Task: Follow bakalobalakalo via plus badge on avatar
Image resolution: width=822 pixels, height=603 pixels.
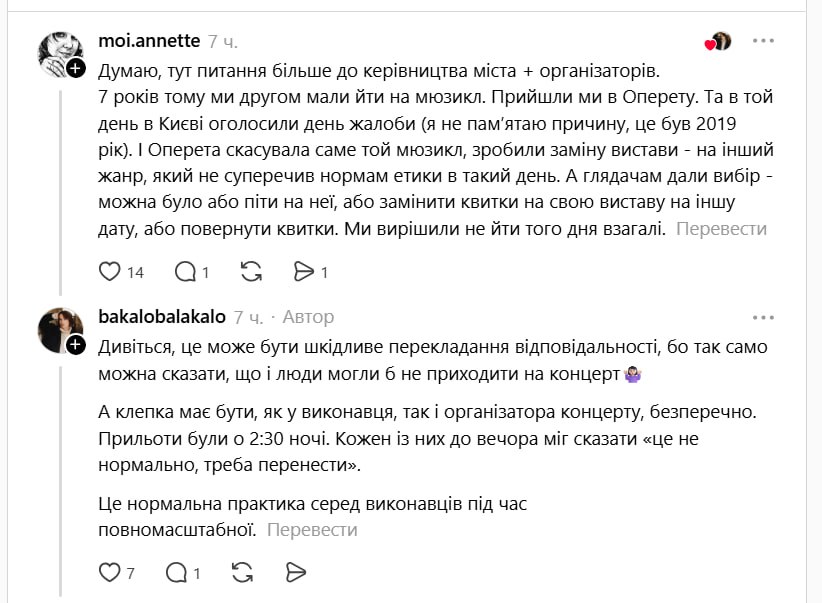Action: (x=77, y=344)
